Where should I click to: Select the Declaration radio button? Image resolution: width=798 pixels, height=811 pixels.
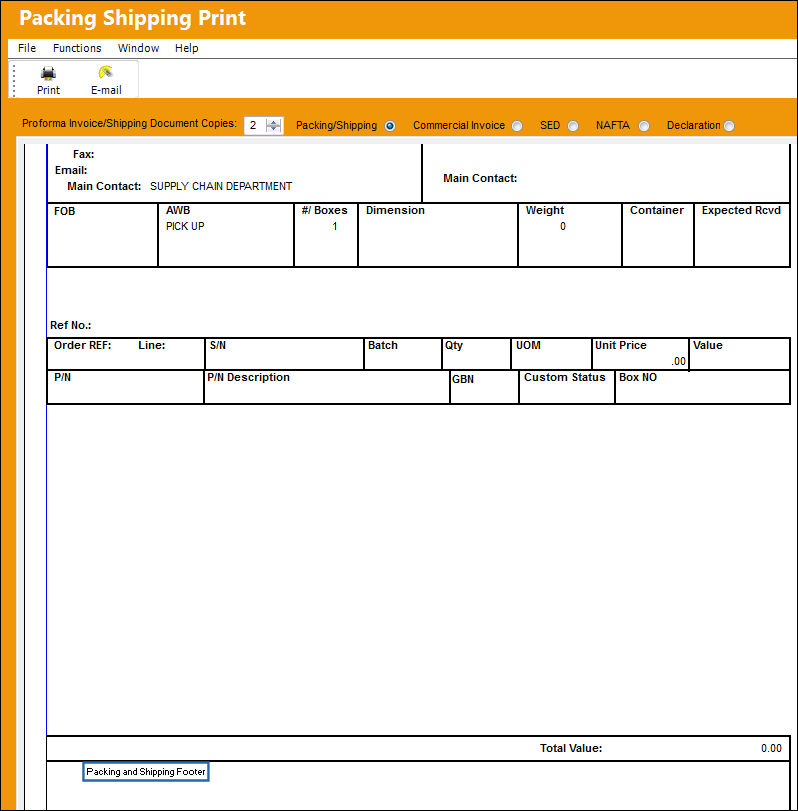[729, 126]
